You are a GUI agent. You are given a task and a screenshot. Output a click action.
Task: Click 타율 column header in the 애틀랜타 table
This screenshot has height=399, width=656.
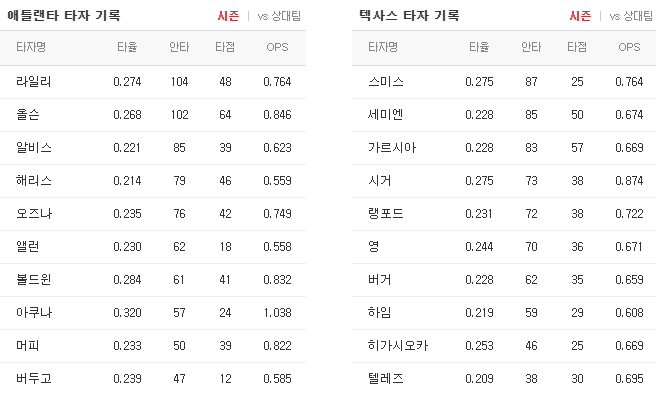(127, 47)
